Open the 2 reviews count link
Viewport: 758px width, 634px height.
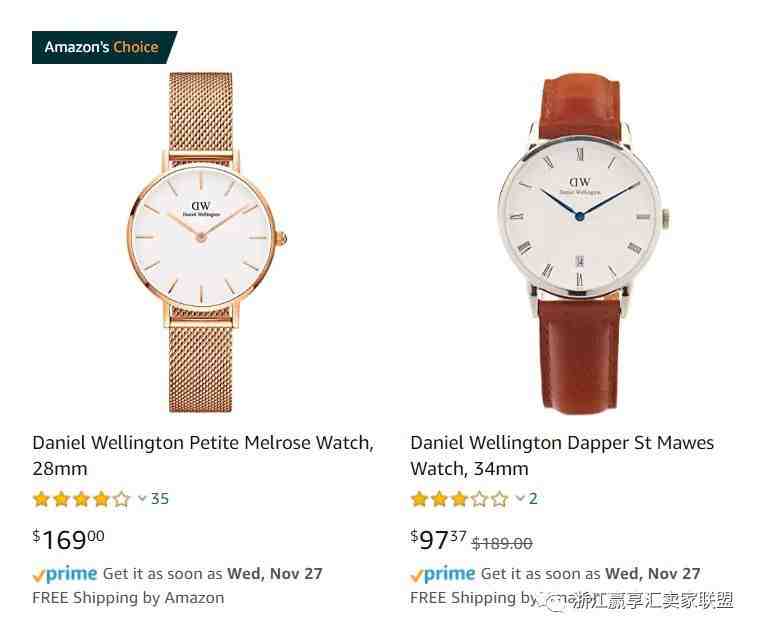(533, 499)
